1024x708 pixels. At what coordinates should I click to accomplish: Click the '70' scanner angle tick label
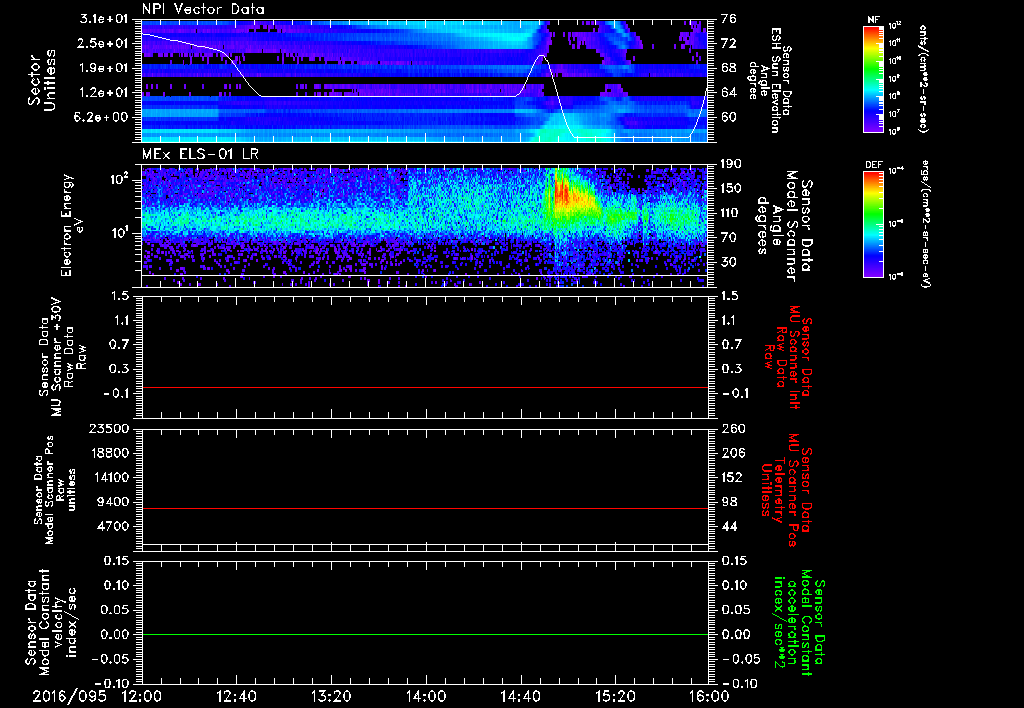729,238
